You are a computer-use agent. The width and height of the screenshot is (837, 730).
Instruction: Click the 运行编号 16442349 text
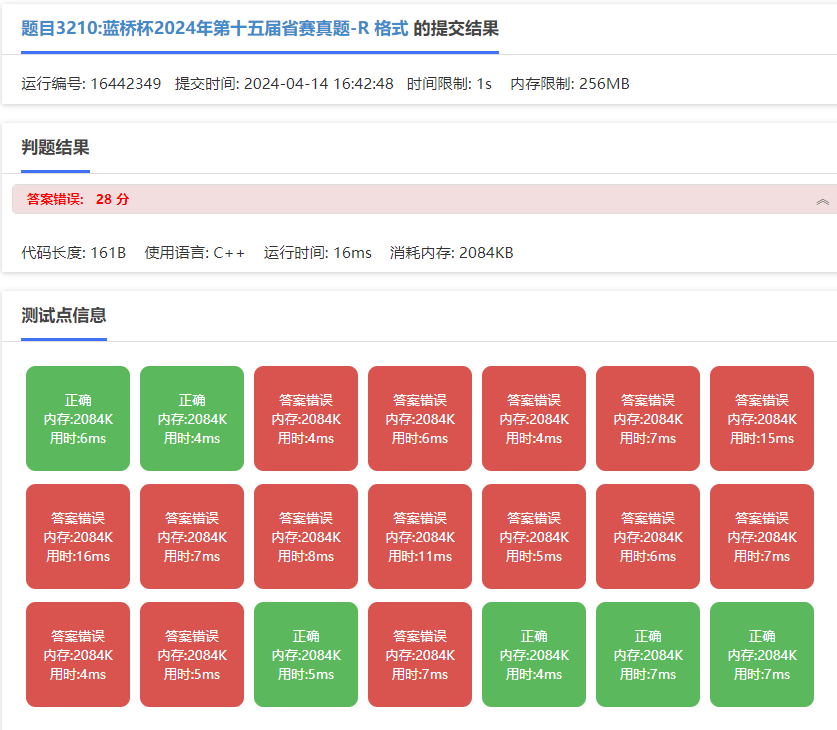(91, 84)
